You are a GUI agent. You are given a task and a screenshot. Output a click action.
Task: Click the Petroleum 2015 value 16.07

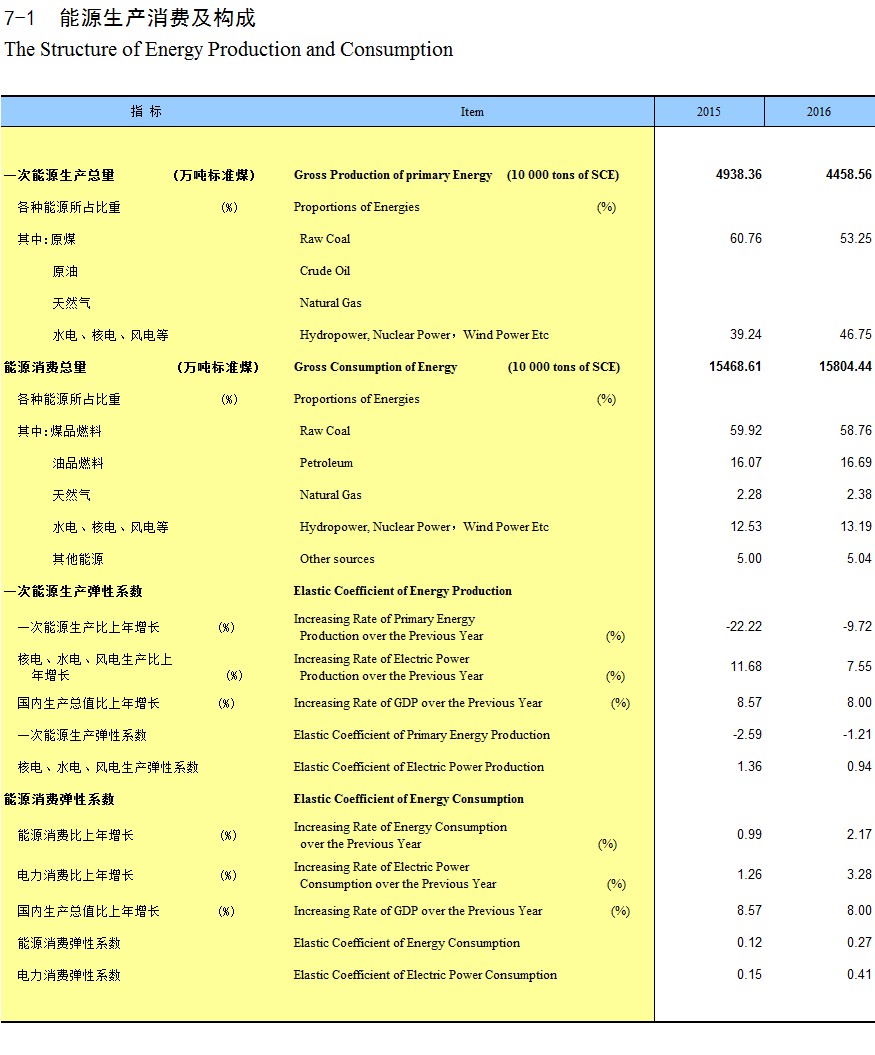(x=746, y=462)
